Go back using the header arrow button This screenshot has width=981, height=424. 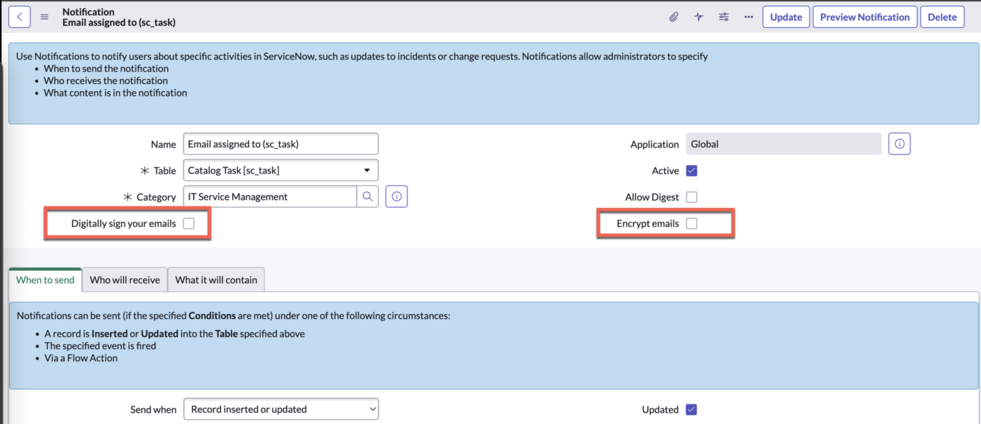tap(19, 17)
